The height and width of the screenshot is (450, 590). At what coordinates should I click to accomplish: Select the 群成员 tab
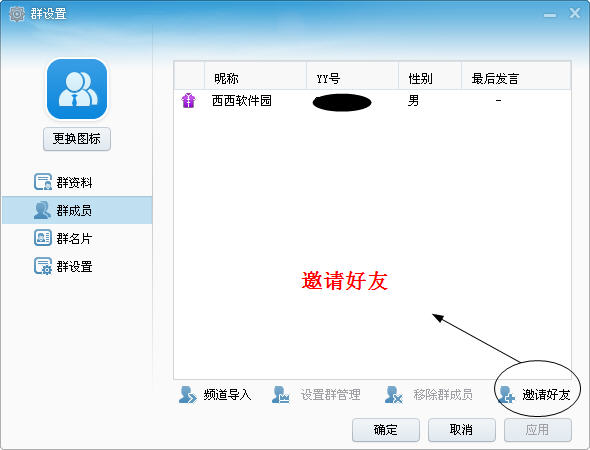(x=77, y=210)
